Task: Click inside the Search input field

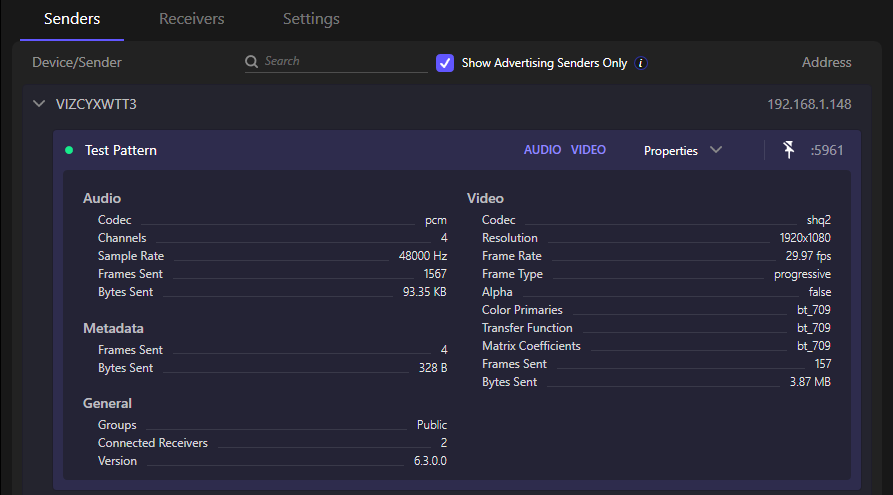Action: (343, 62)
